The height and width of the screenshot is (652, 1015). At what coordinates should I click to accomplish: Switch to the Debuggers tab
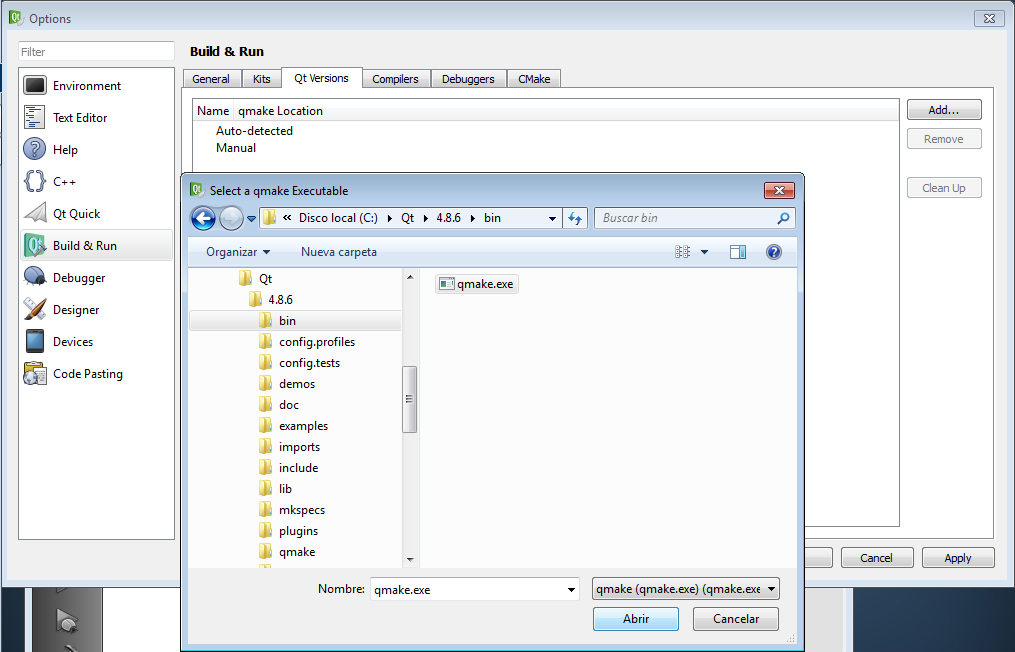pos(468,79)
